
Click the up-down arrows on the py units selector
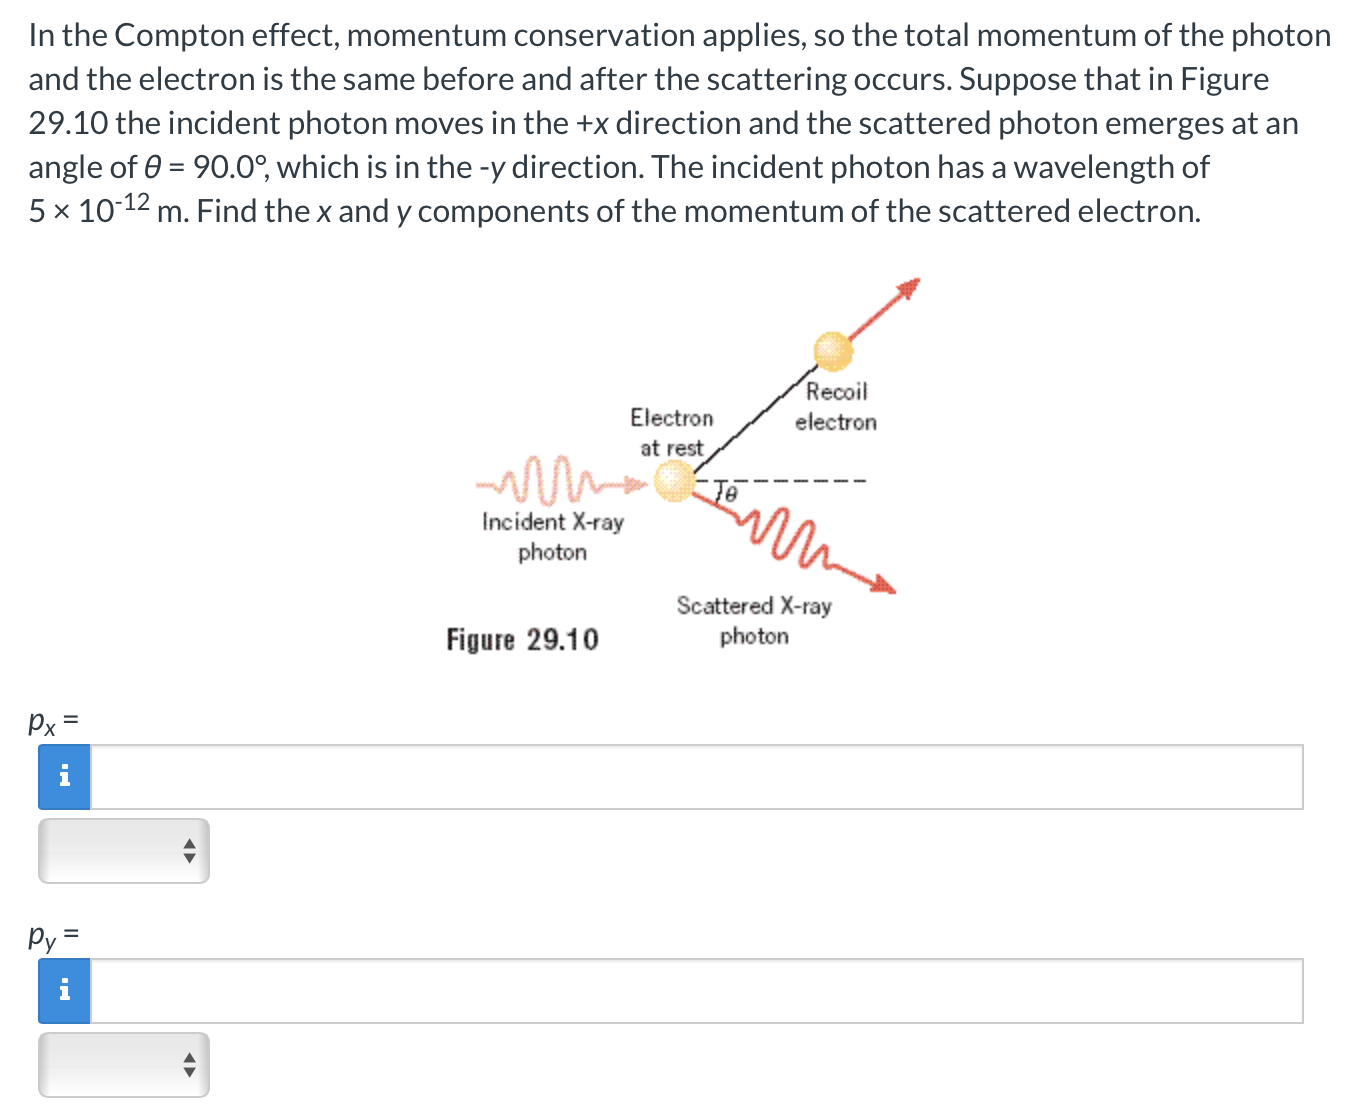190,1064
